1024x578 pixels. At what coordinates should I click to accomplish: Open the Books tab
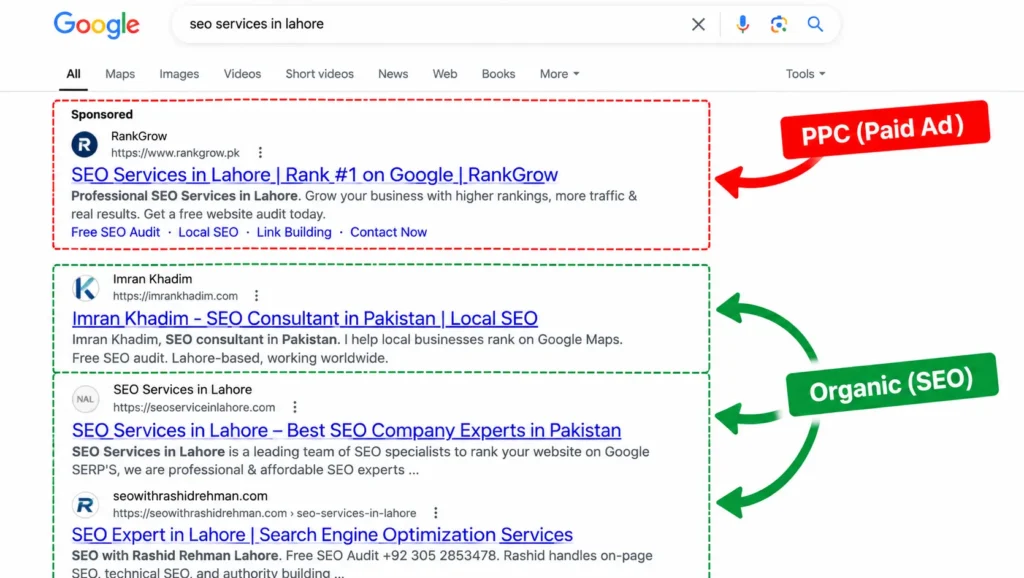498,74
